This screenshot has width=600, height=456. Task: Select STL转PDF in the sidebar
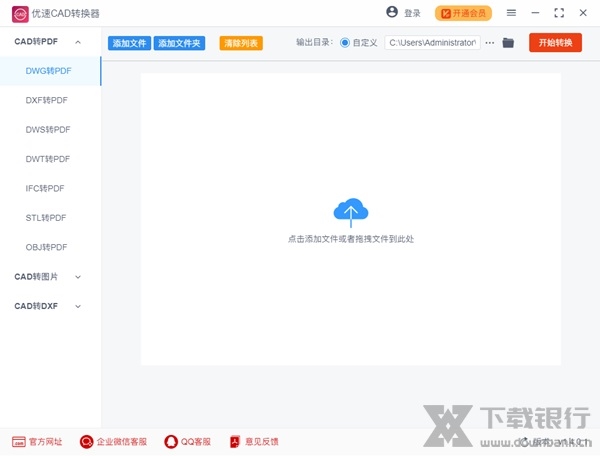pyautogui.click(x=46, y=218)
